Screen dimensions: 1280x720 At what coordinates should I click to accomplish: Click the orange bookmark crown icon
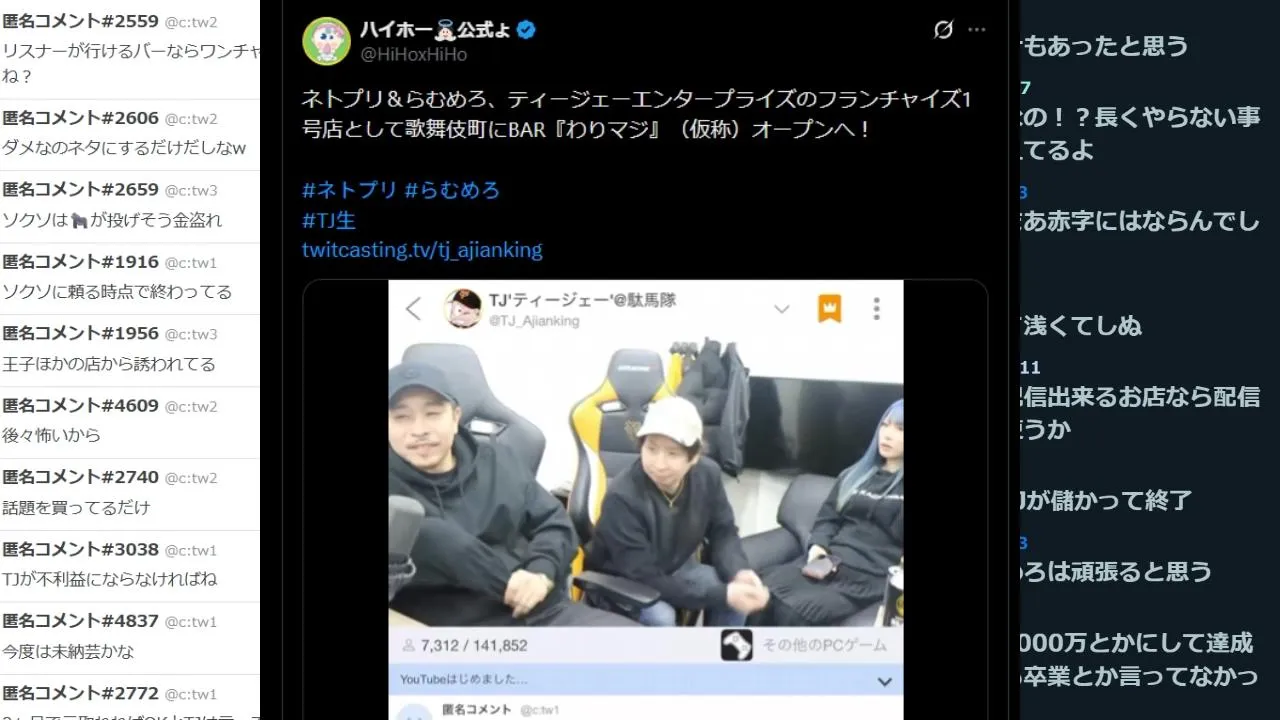829,308
